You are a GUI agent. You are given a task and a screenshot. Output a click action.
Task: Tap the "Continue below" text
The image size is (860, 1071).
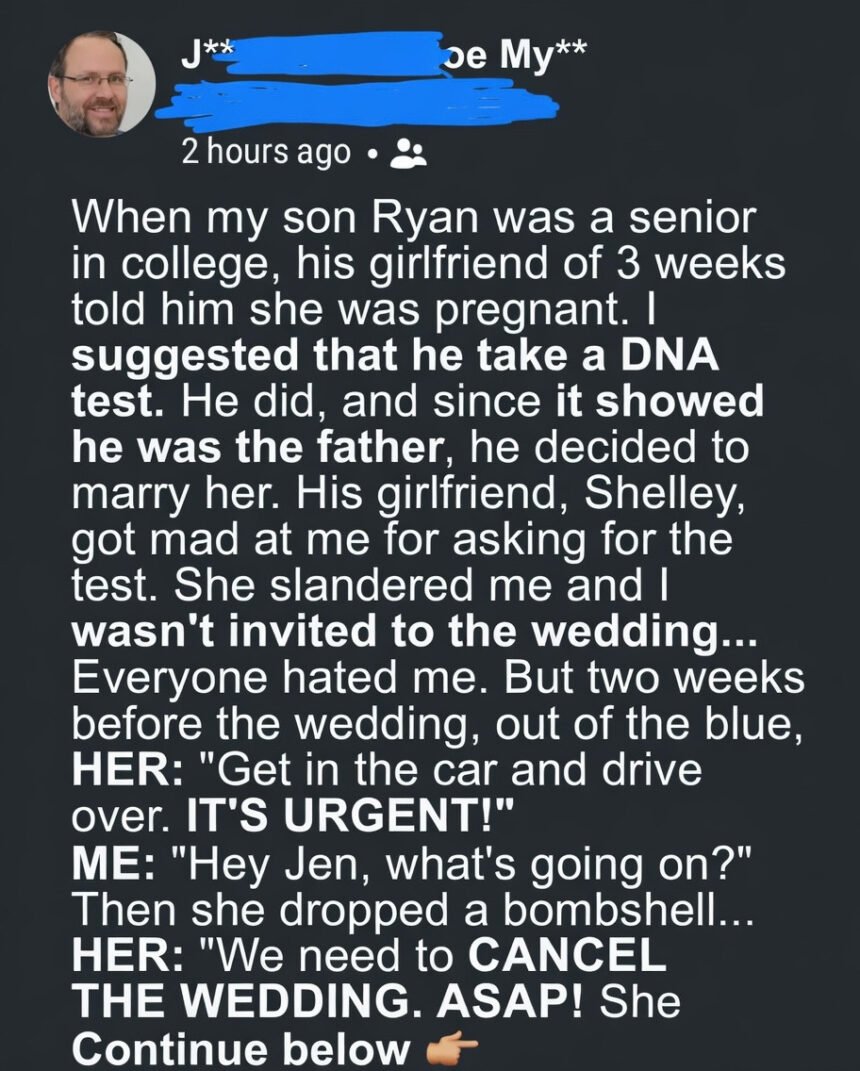point(241,1047)
